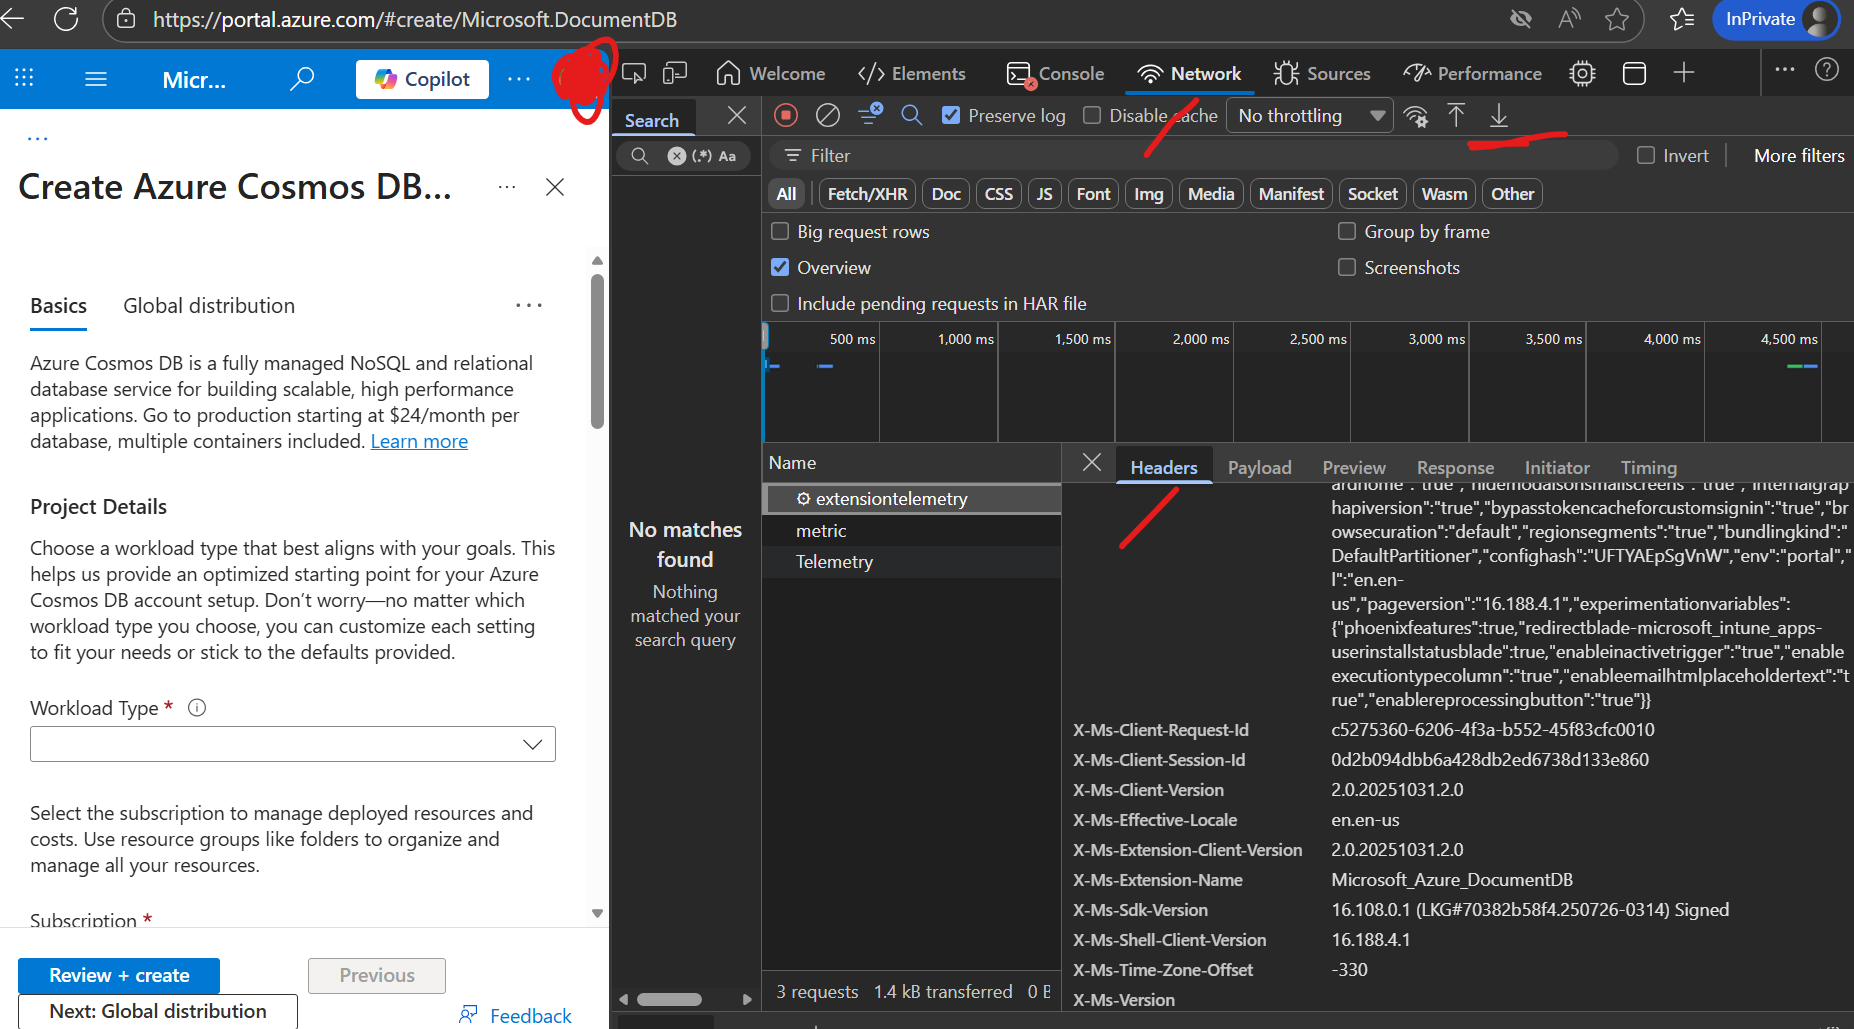1854x1029 pixels.
Task: Close the DevTools Search pane
Action: point(737,115)
